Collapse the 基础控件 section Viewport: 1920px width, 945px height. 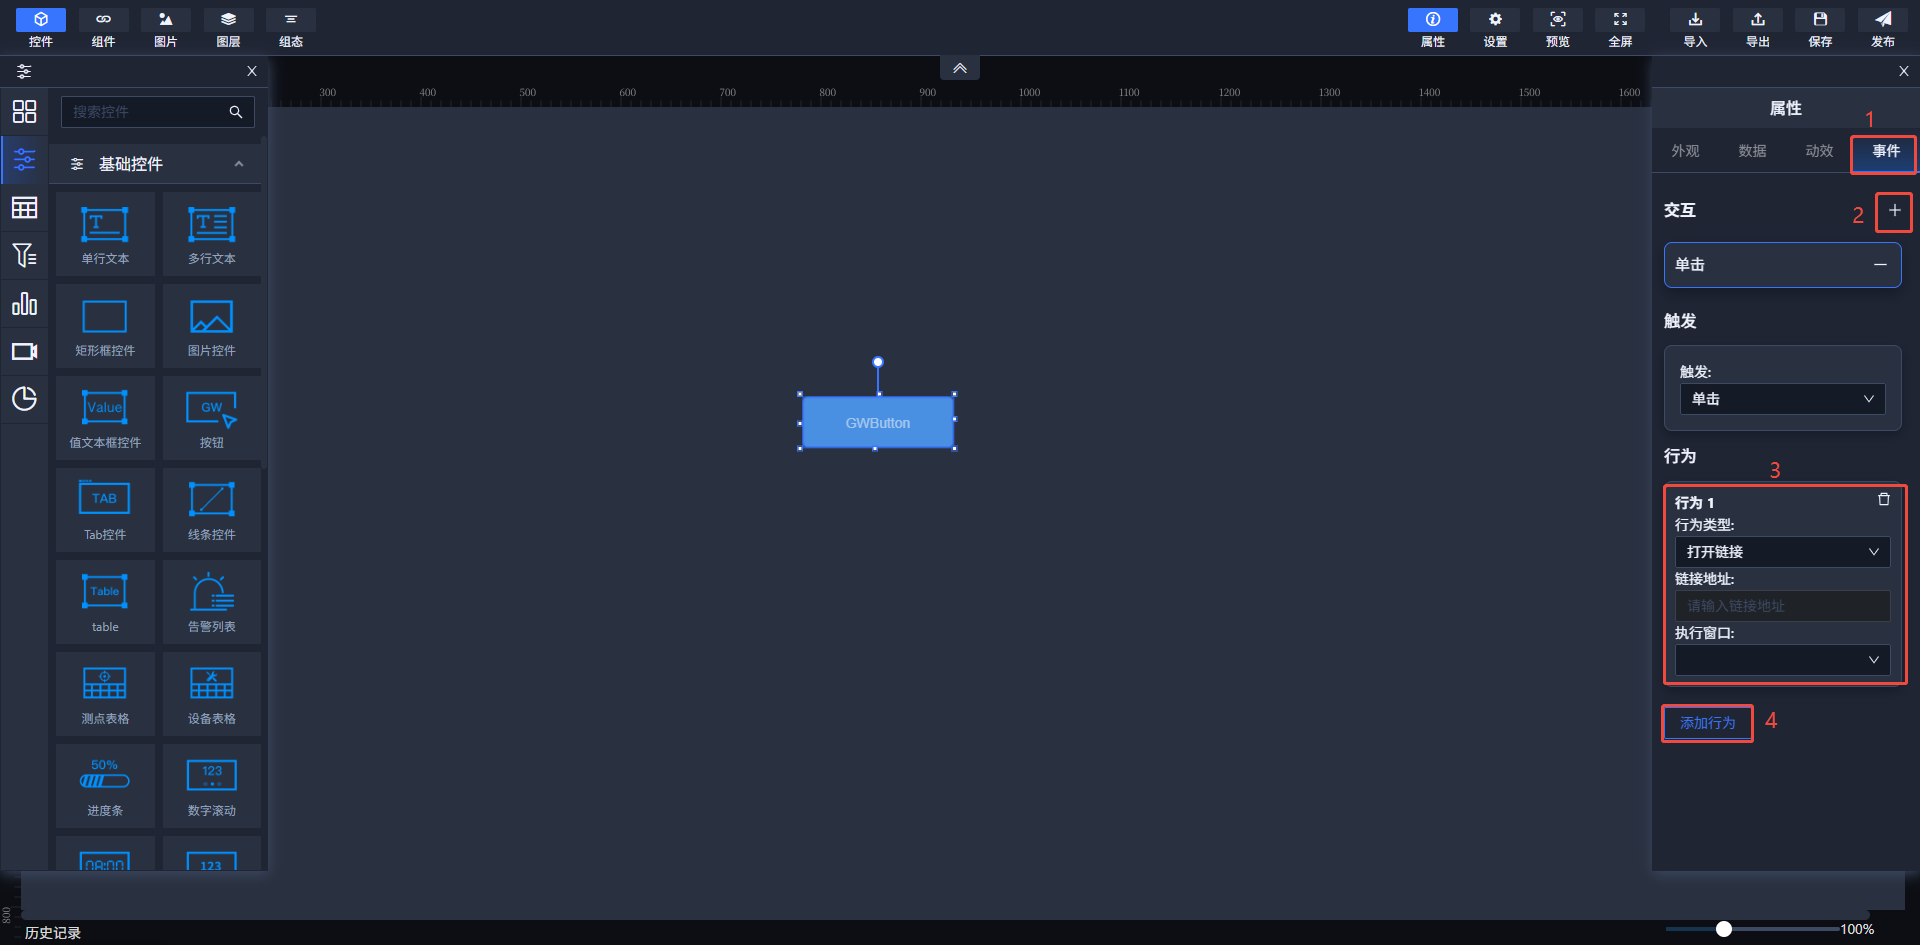point(239,164)
